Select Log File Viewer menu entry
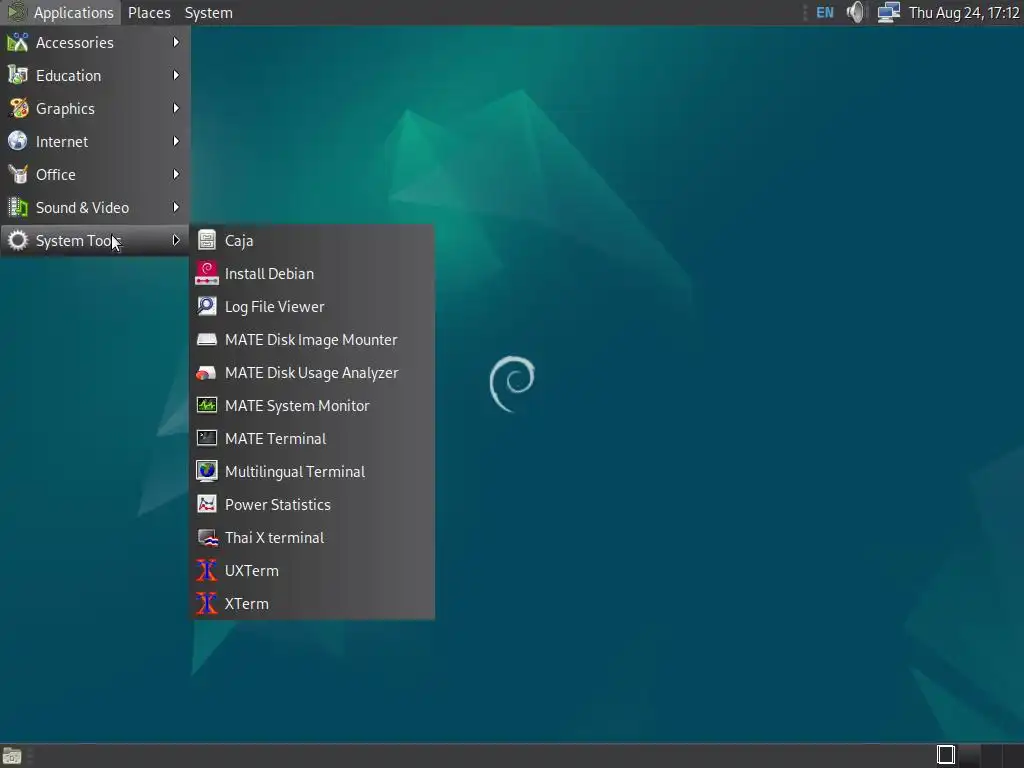Screen dimensions: 1024x768 [x=312, y=306]
